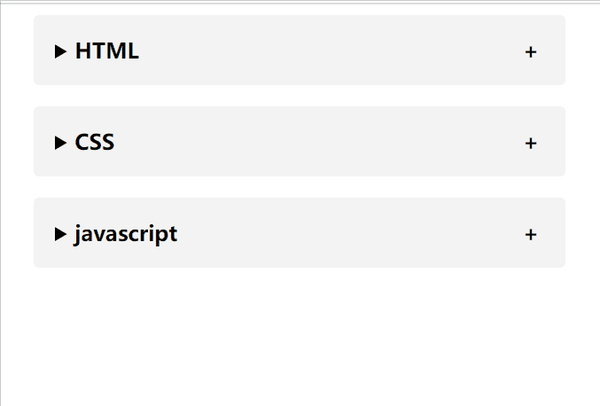Viewport: 600px width, 406px height.
Task: Select the javascript heading text
Action: 126,234
